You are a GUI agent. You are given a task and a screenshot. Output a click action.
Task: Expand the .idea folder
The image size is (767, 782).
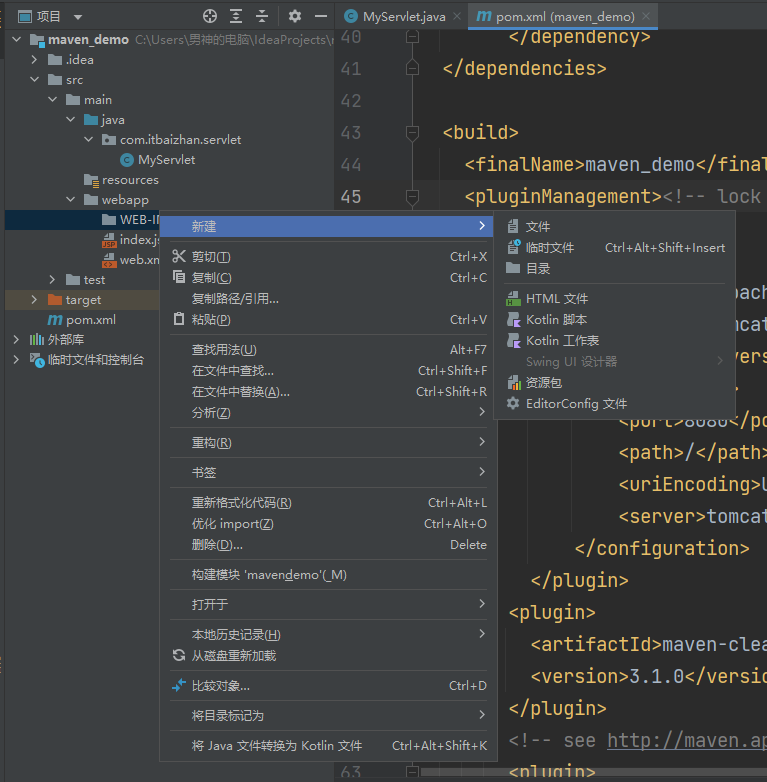pyautogui.click(x=34, y=59)
